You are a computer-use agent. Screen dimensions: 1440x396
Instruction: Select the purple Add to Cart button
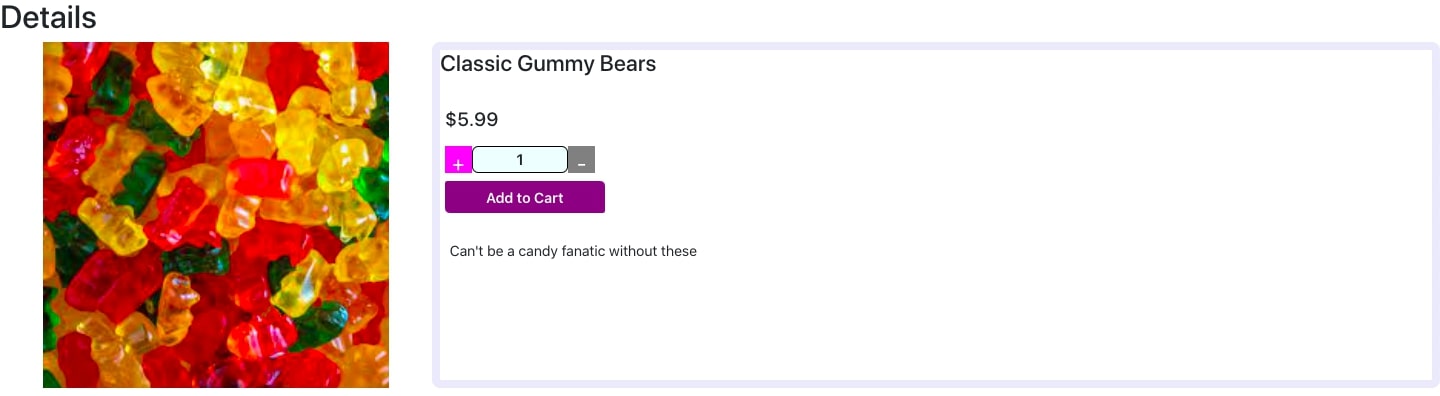click(x=525, y=197)
